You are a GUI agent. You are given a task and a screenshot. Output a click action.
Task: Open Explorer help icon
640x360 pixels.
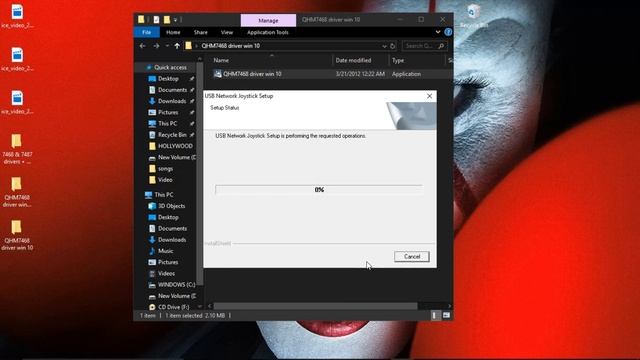448,32
